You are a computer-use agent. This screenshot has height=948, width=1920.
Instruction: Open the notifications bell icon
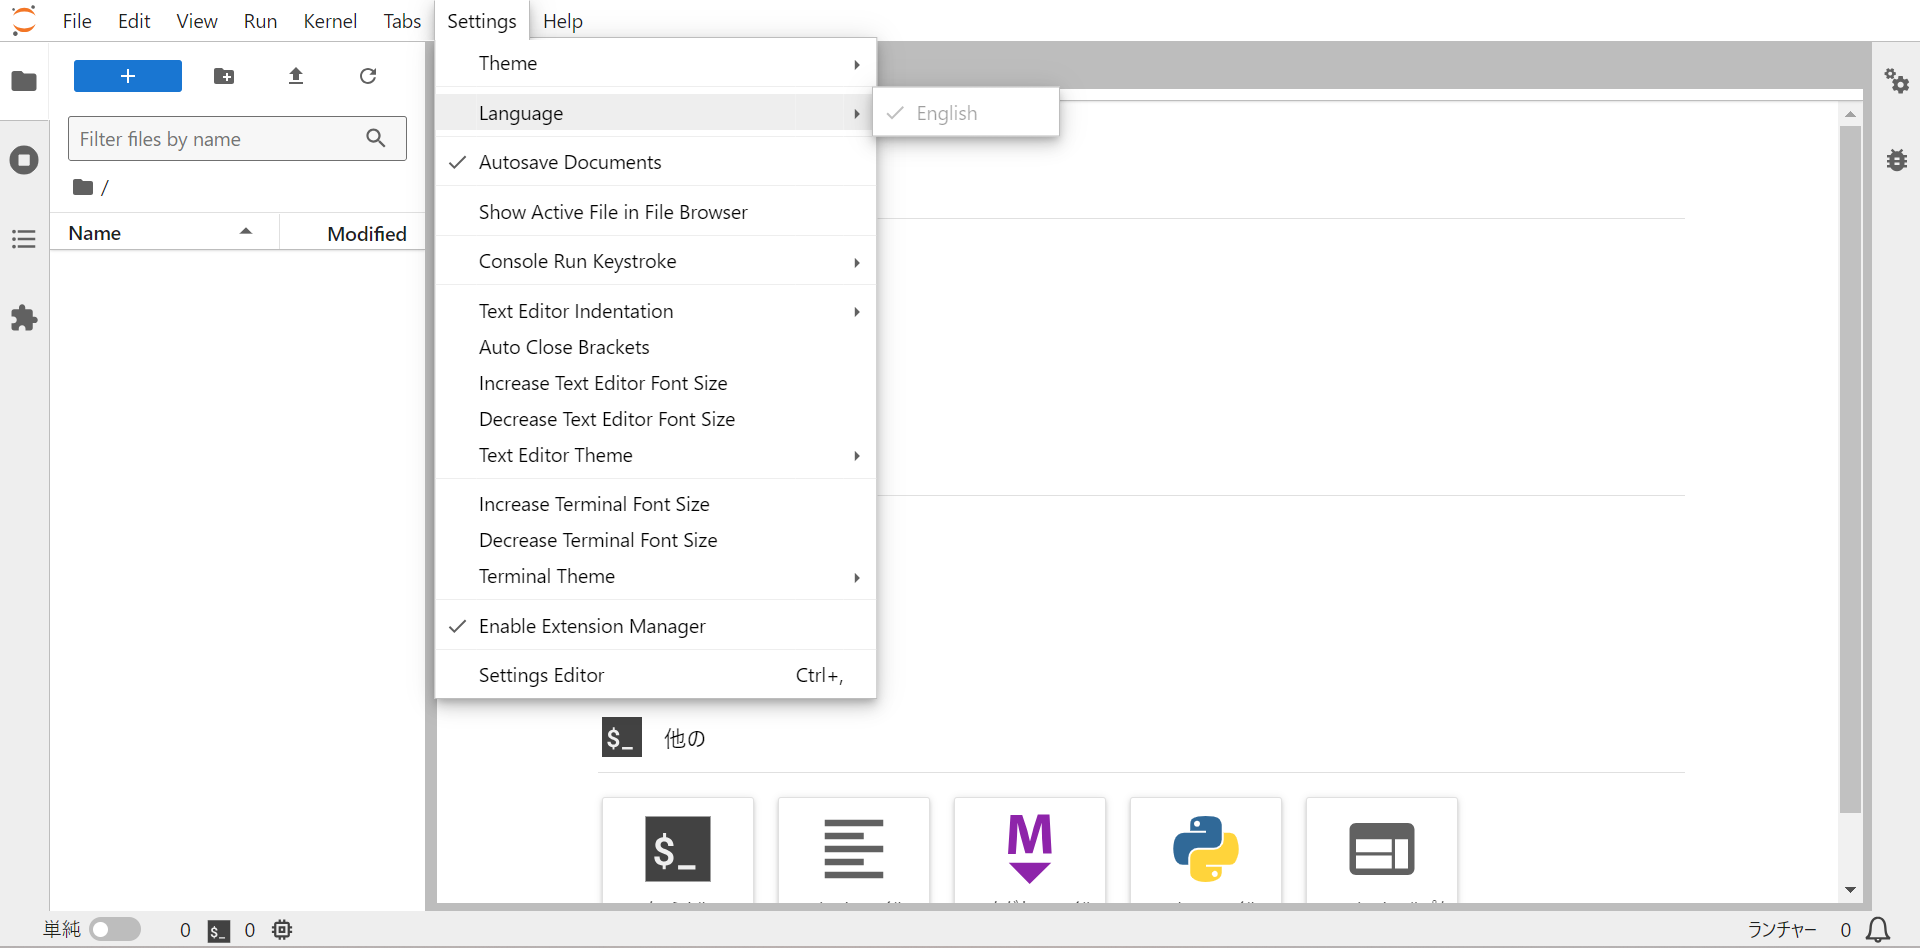pyautogui.click(x=1878, y=930)
